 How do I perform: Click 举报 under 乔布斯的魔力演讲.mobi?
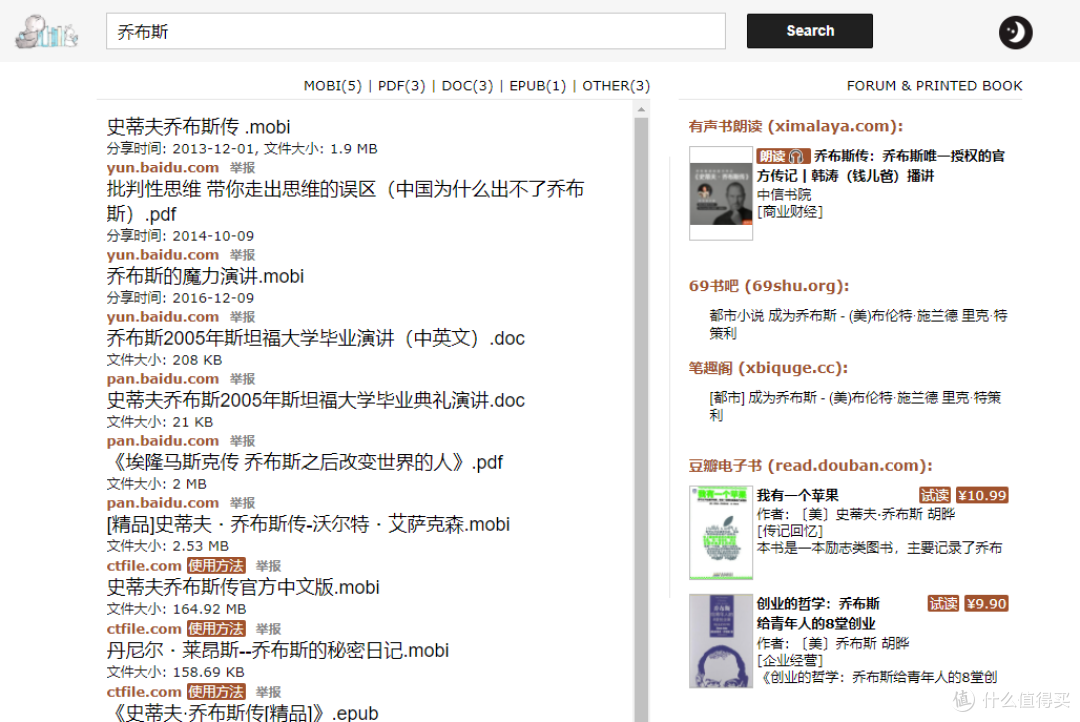[x=242, y=317]
